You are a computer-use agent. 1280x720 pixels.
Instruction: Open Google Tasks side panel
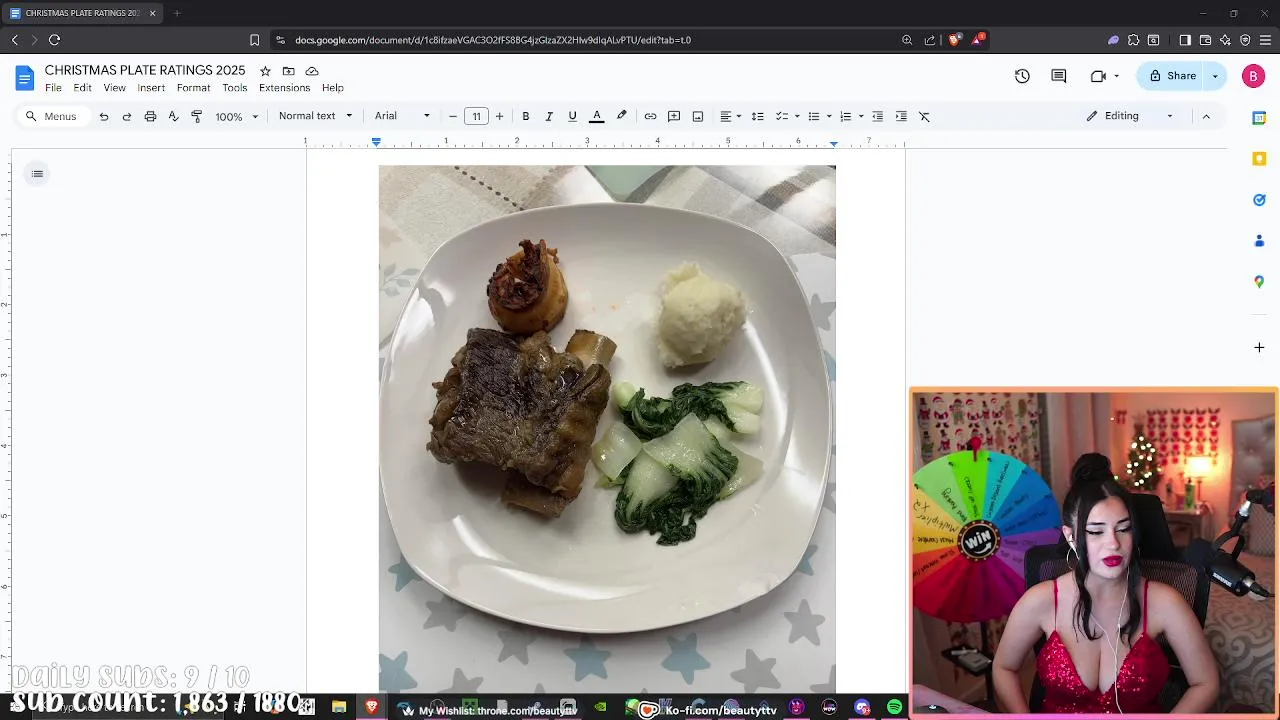[1259, 200]
